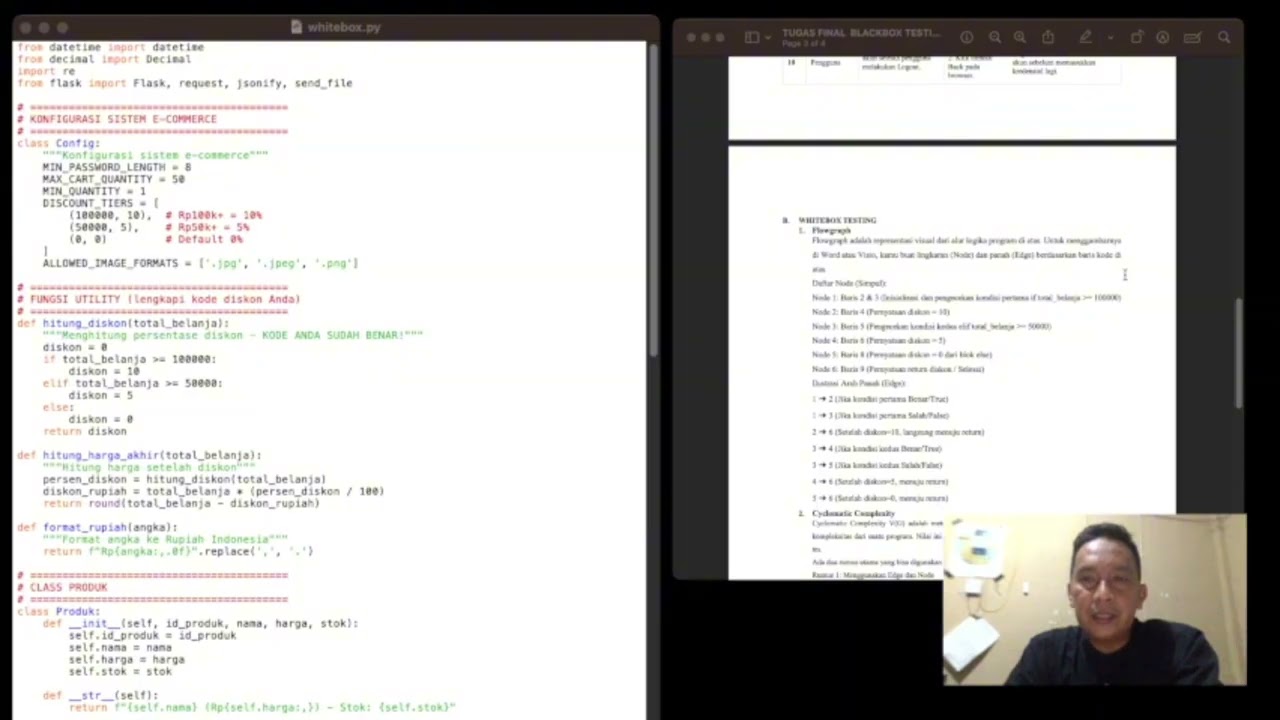Click the "Cyclomatic Complexity" subheading in PDF
Image resolution: width=1280 pixels, height=720 pixels.
853,513
